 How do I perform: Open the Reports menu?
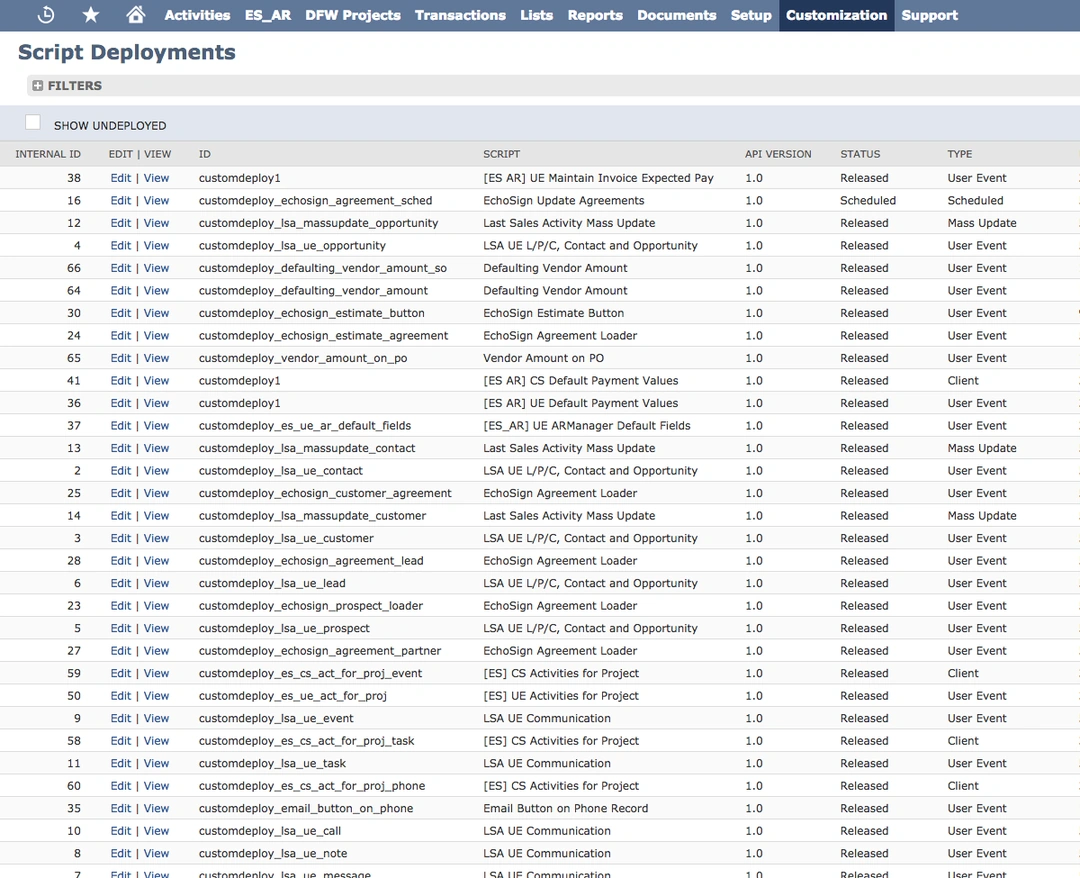(595, 15)
